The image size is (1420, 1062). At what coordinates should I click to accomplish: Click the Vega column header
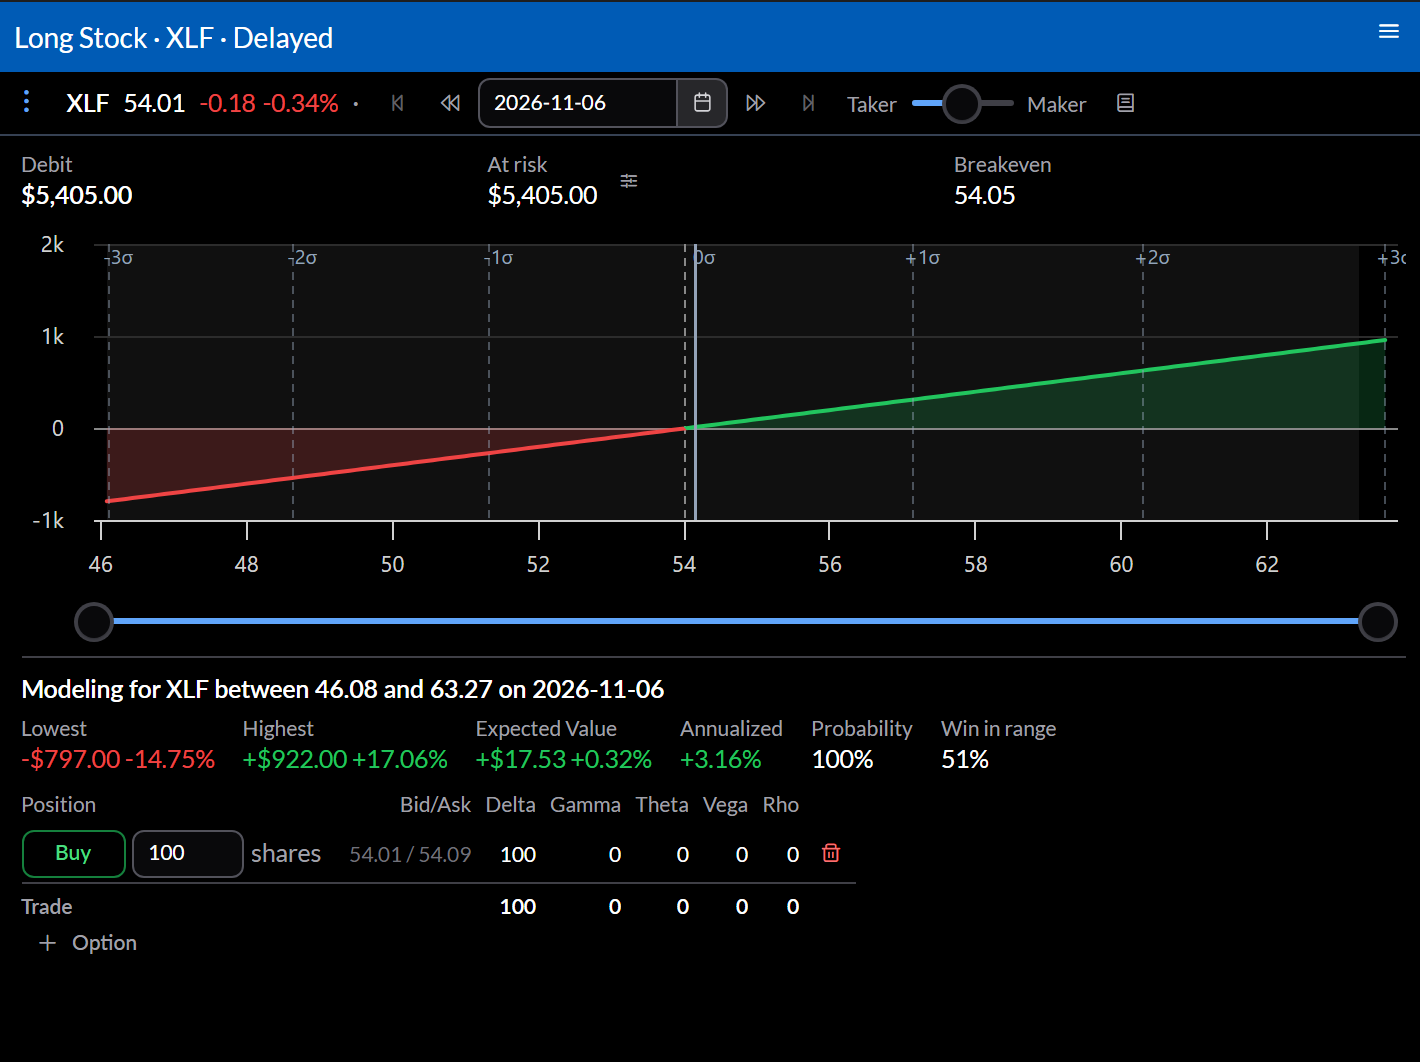click(725, 805)
